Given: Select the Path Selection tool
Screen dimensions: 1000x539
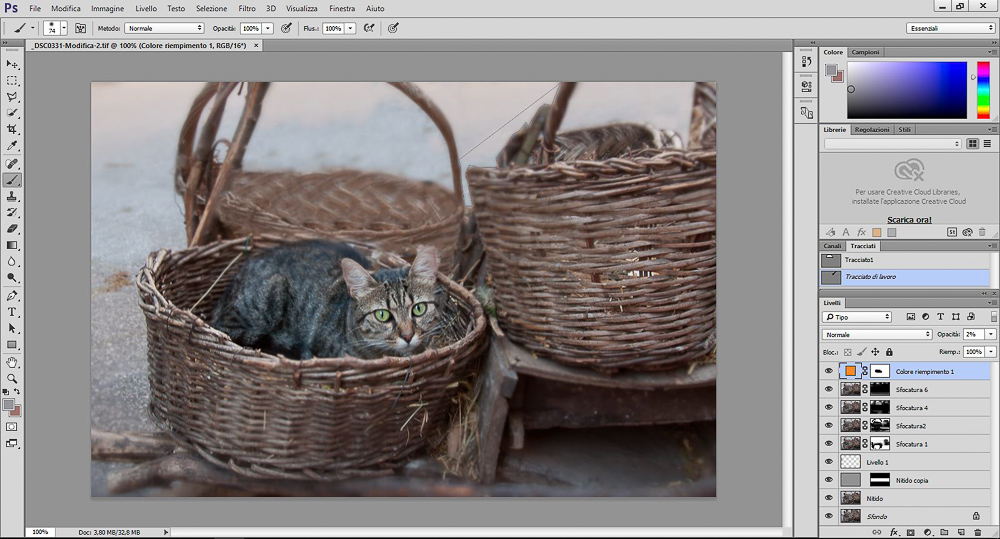Looking at the screenshot, I should click(12, 329).
